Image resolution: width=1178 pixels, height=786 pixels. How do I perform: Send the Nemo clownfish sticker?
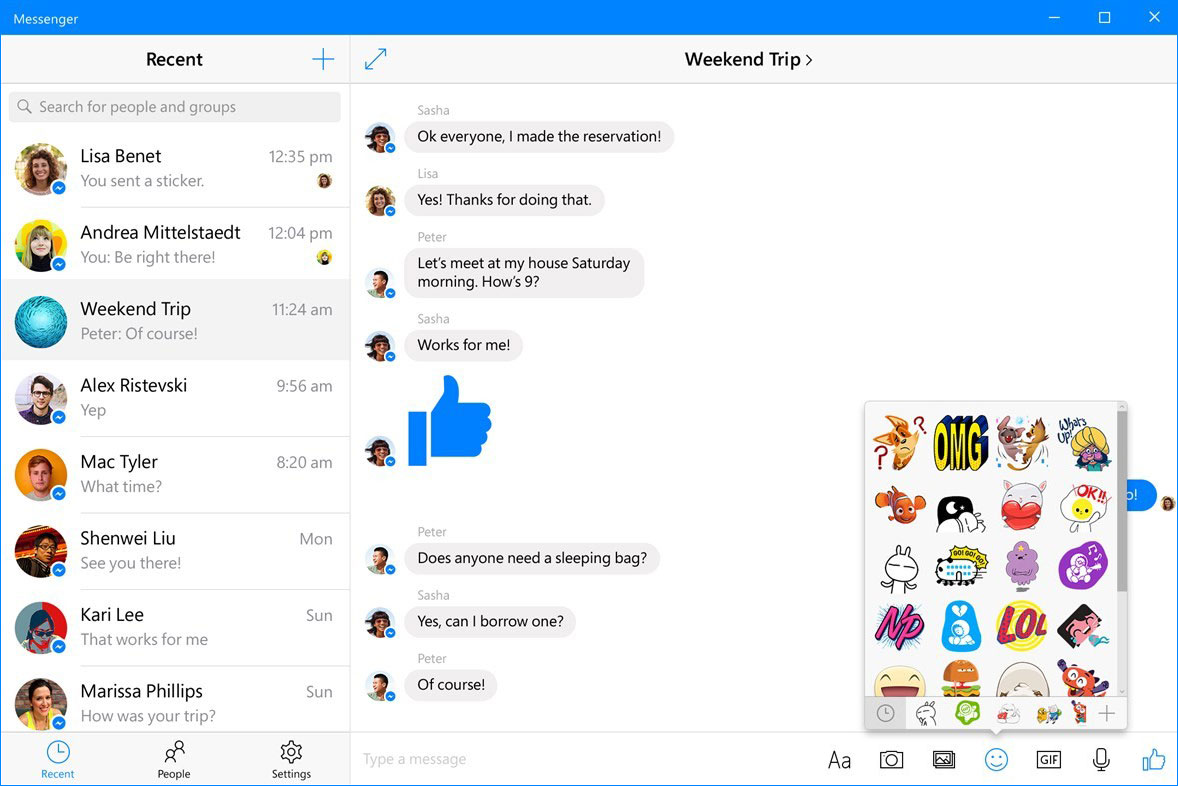pyautogui.click(x=899, y=504)
